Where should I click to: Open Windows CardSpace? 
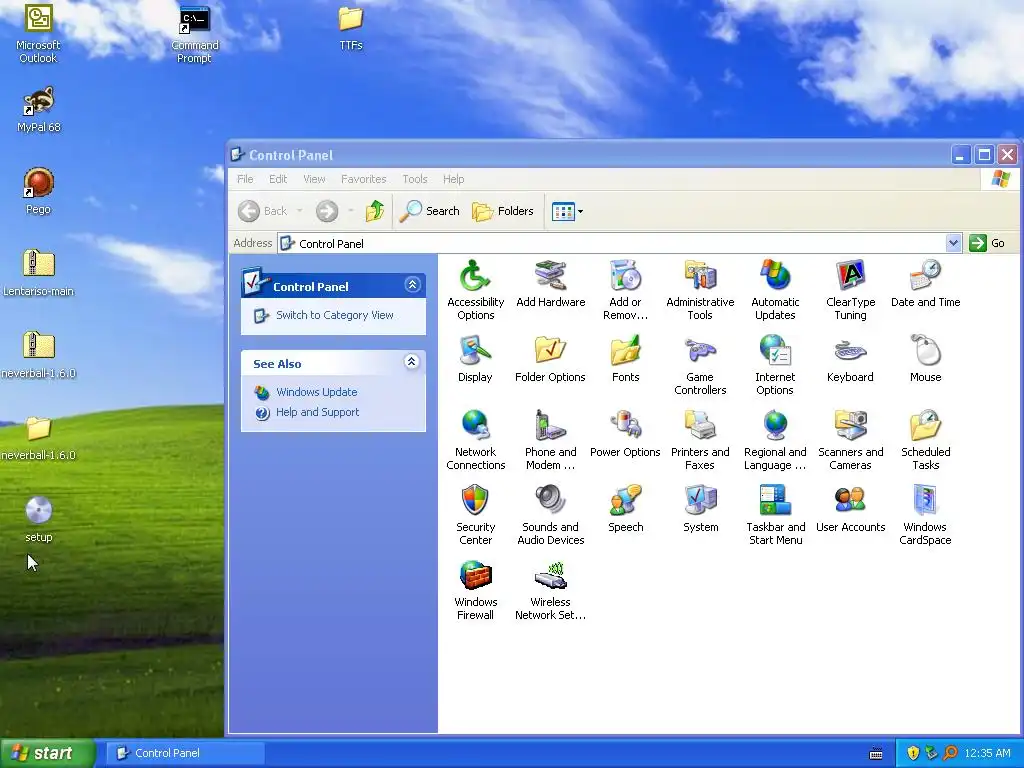pyautogui.click(x=925, y=515)
